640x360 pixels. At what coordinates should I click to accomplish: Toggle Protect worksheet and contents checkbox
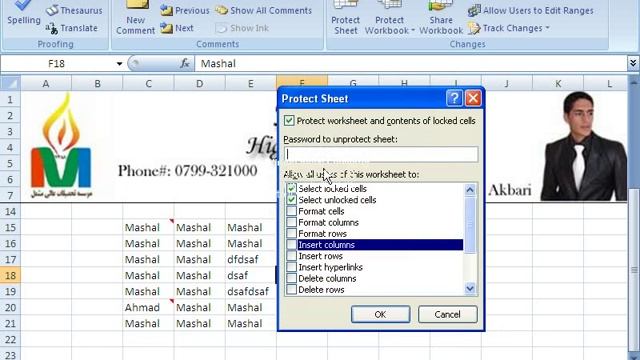[x=289, y=120]
